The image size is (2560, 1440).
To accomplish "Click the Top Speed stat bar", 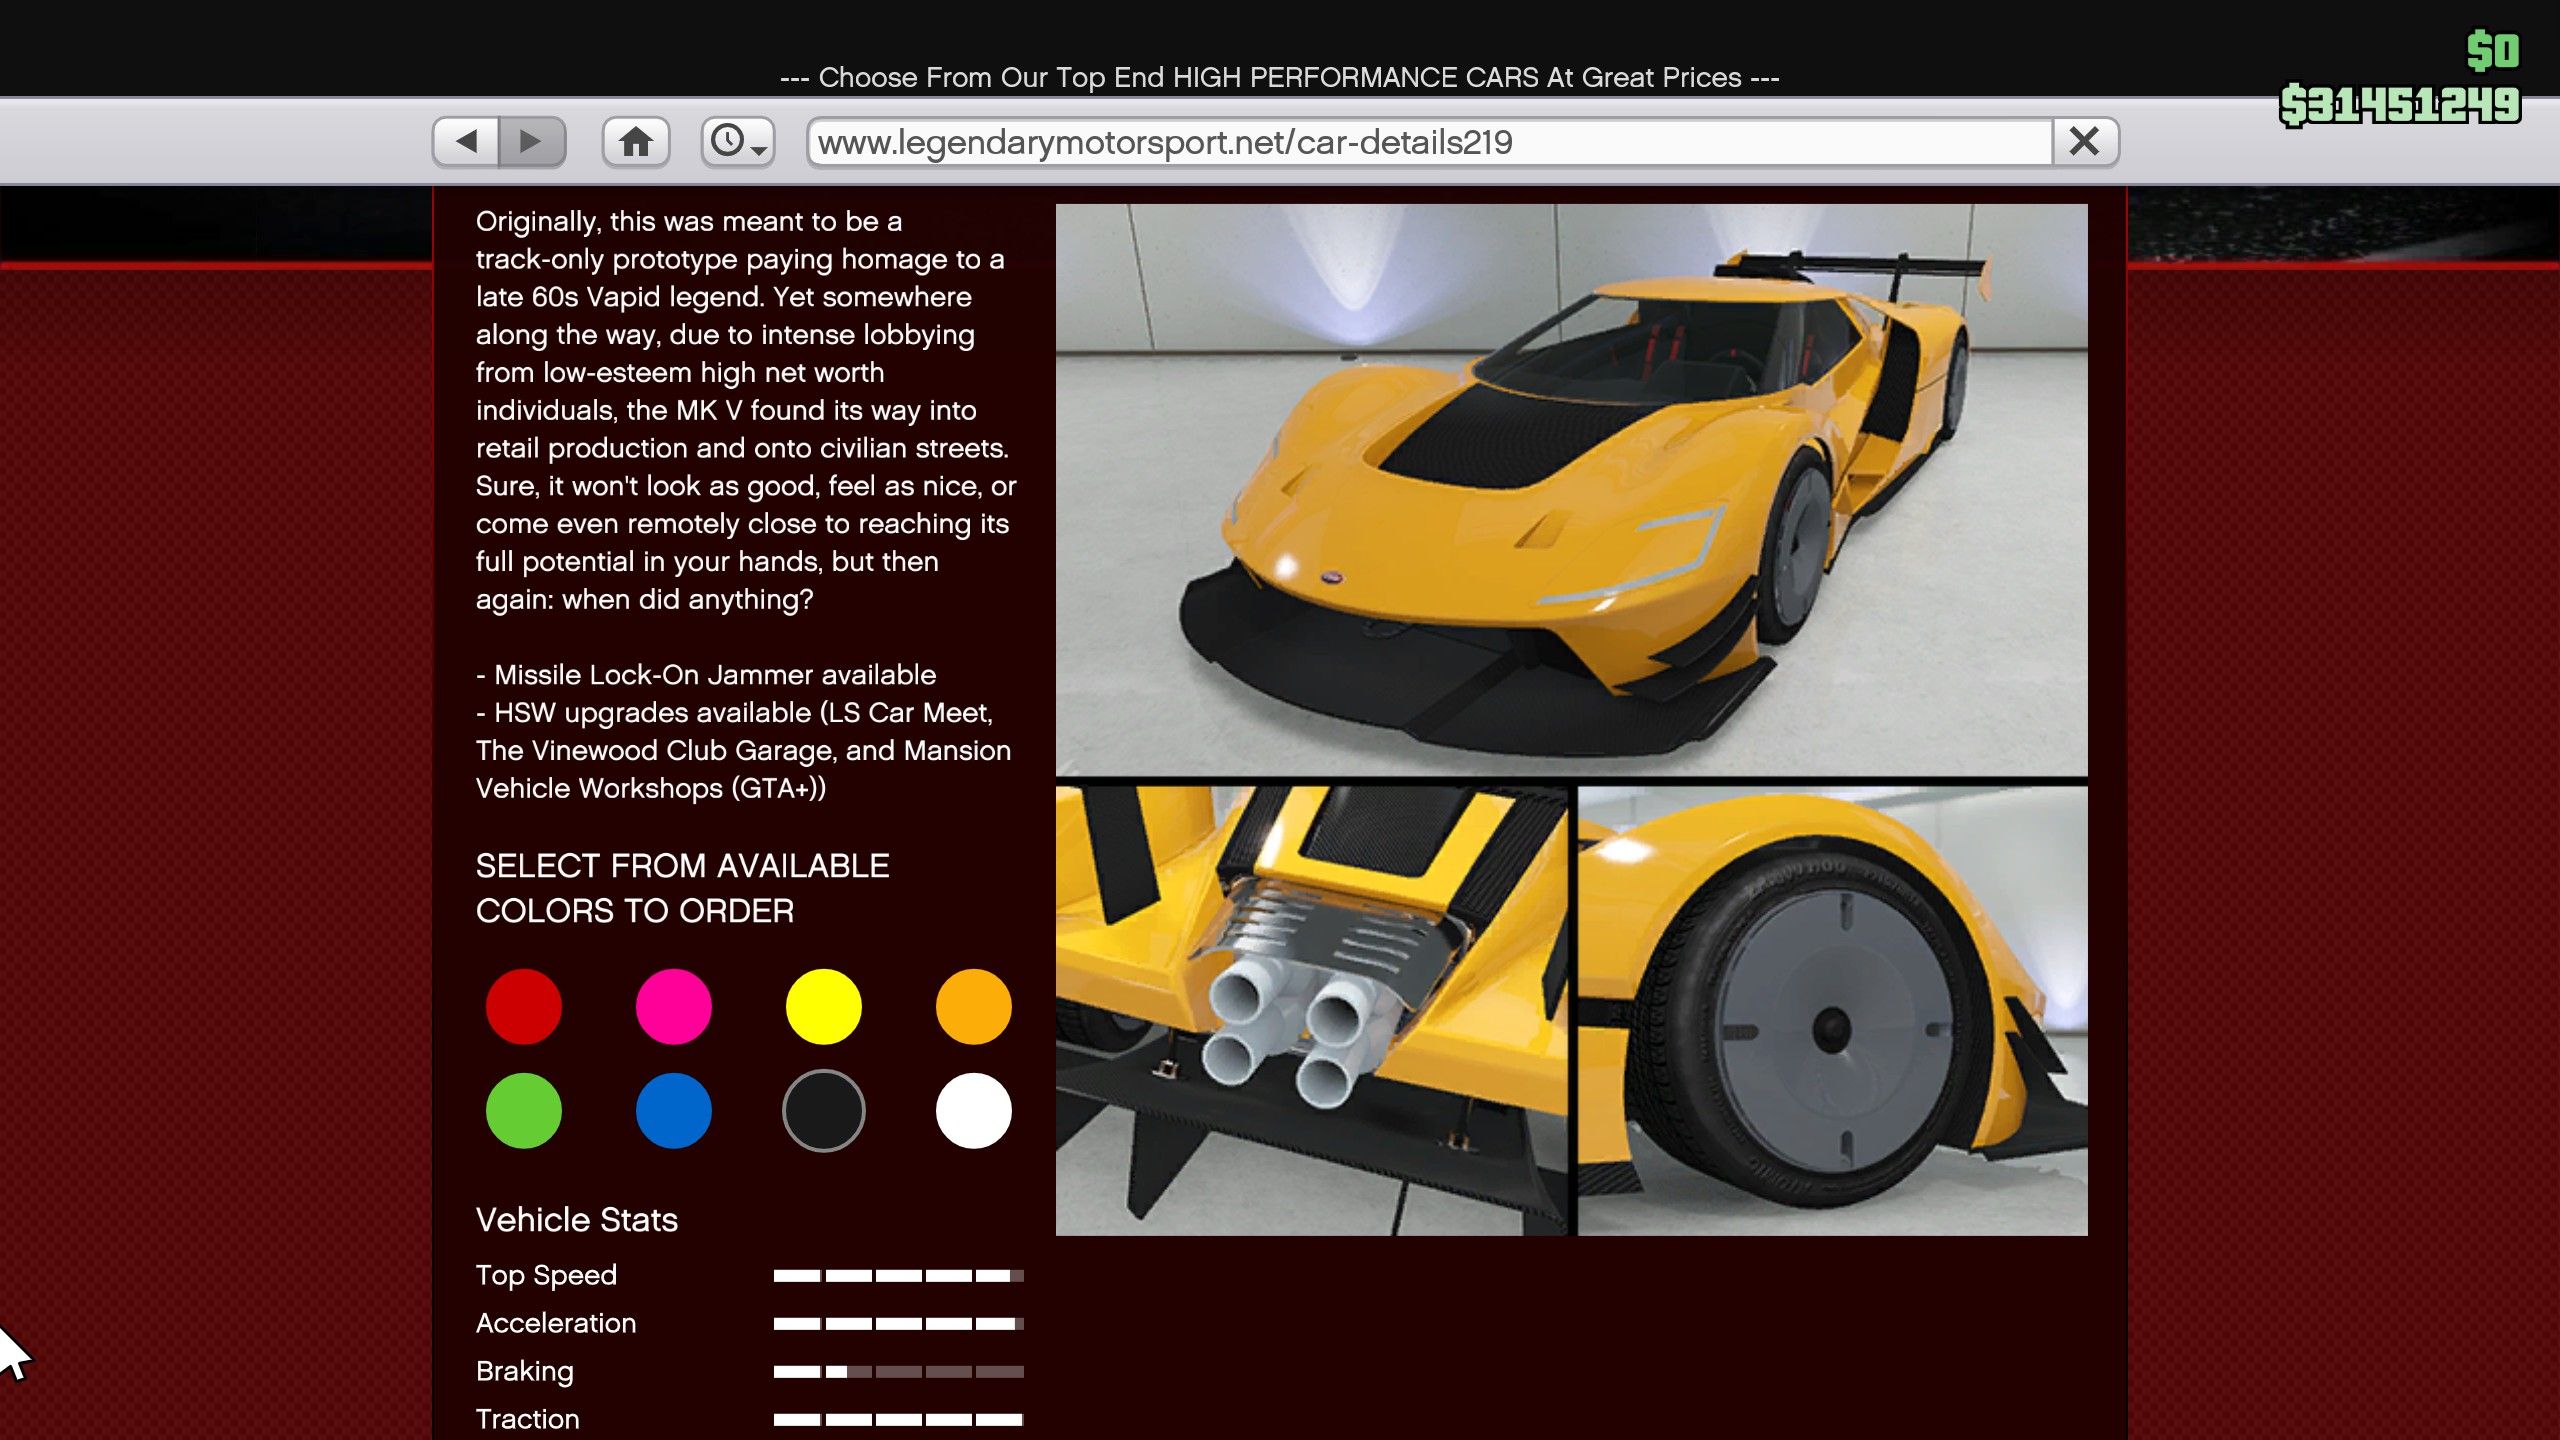I will click(x=898, y=1275).
